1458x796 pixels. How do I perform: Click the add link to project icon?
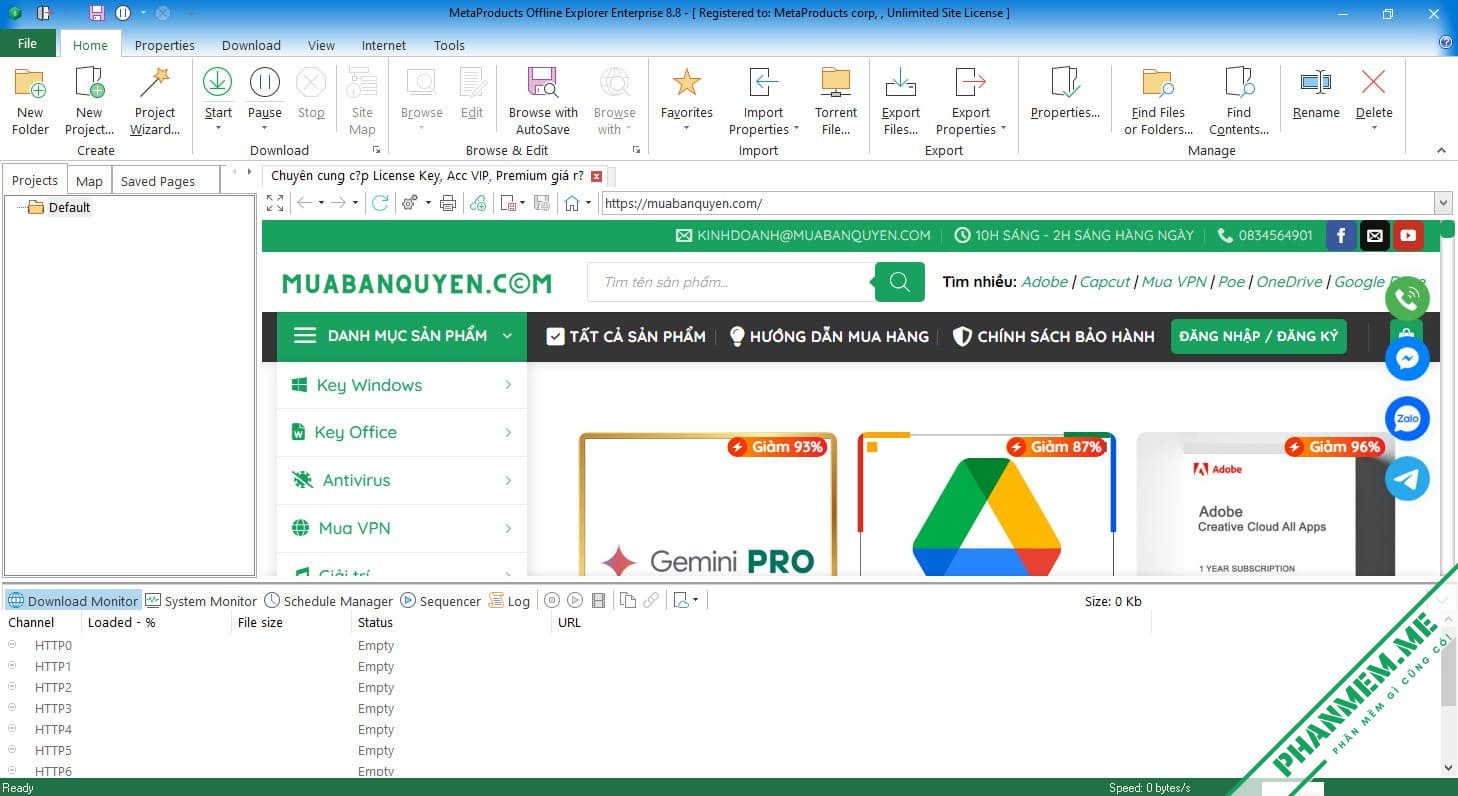point(478,203)
